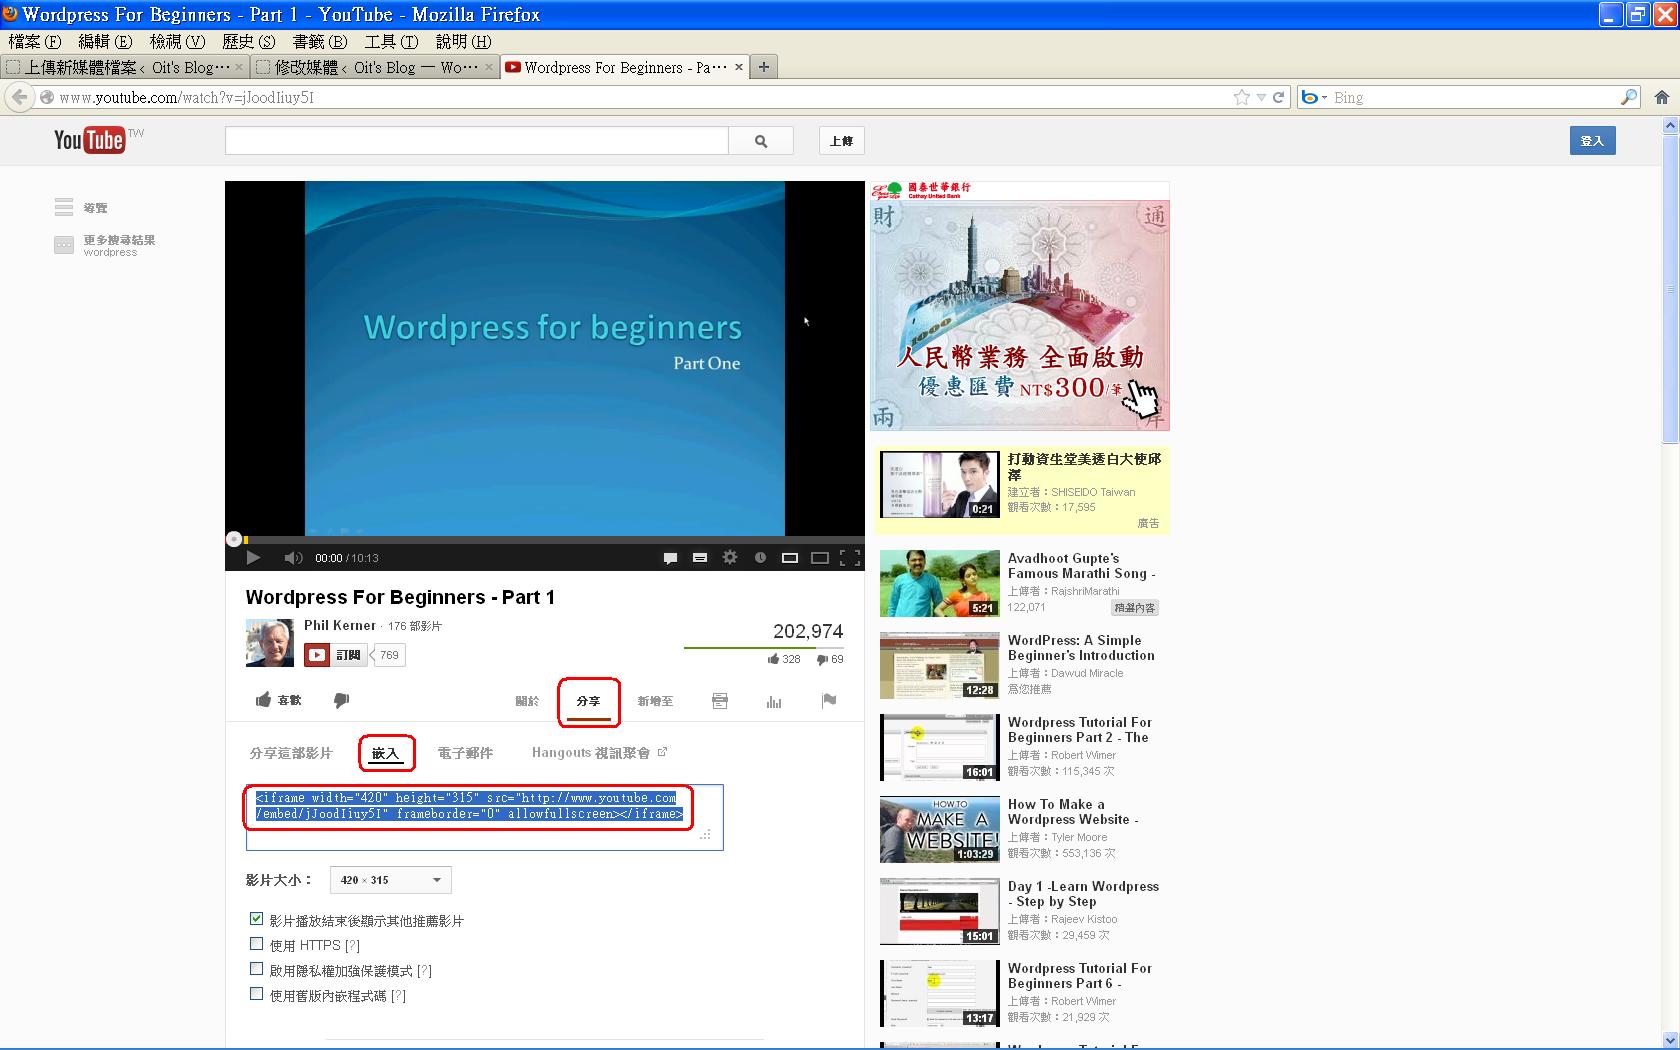Enter fullscreen with player corner icon

point(850,558)
